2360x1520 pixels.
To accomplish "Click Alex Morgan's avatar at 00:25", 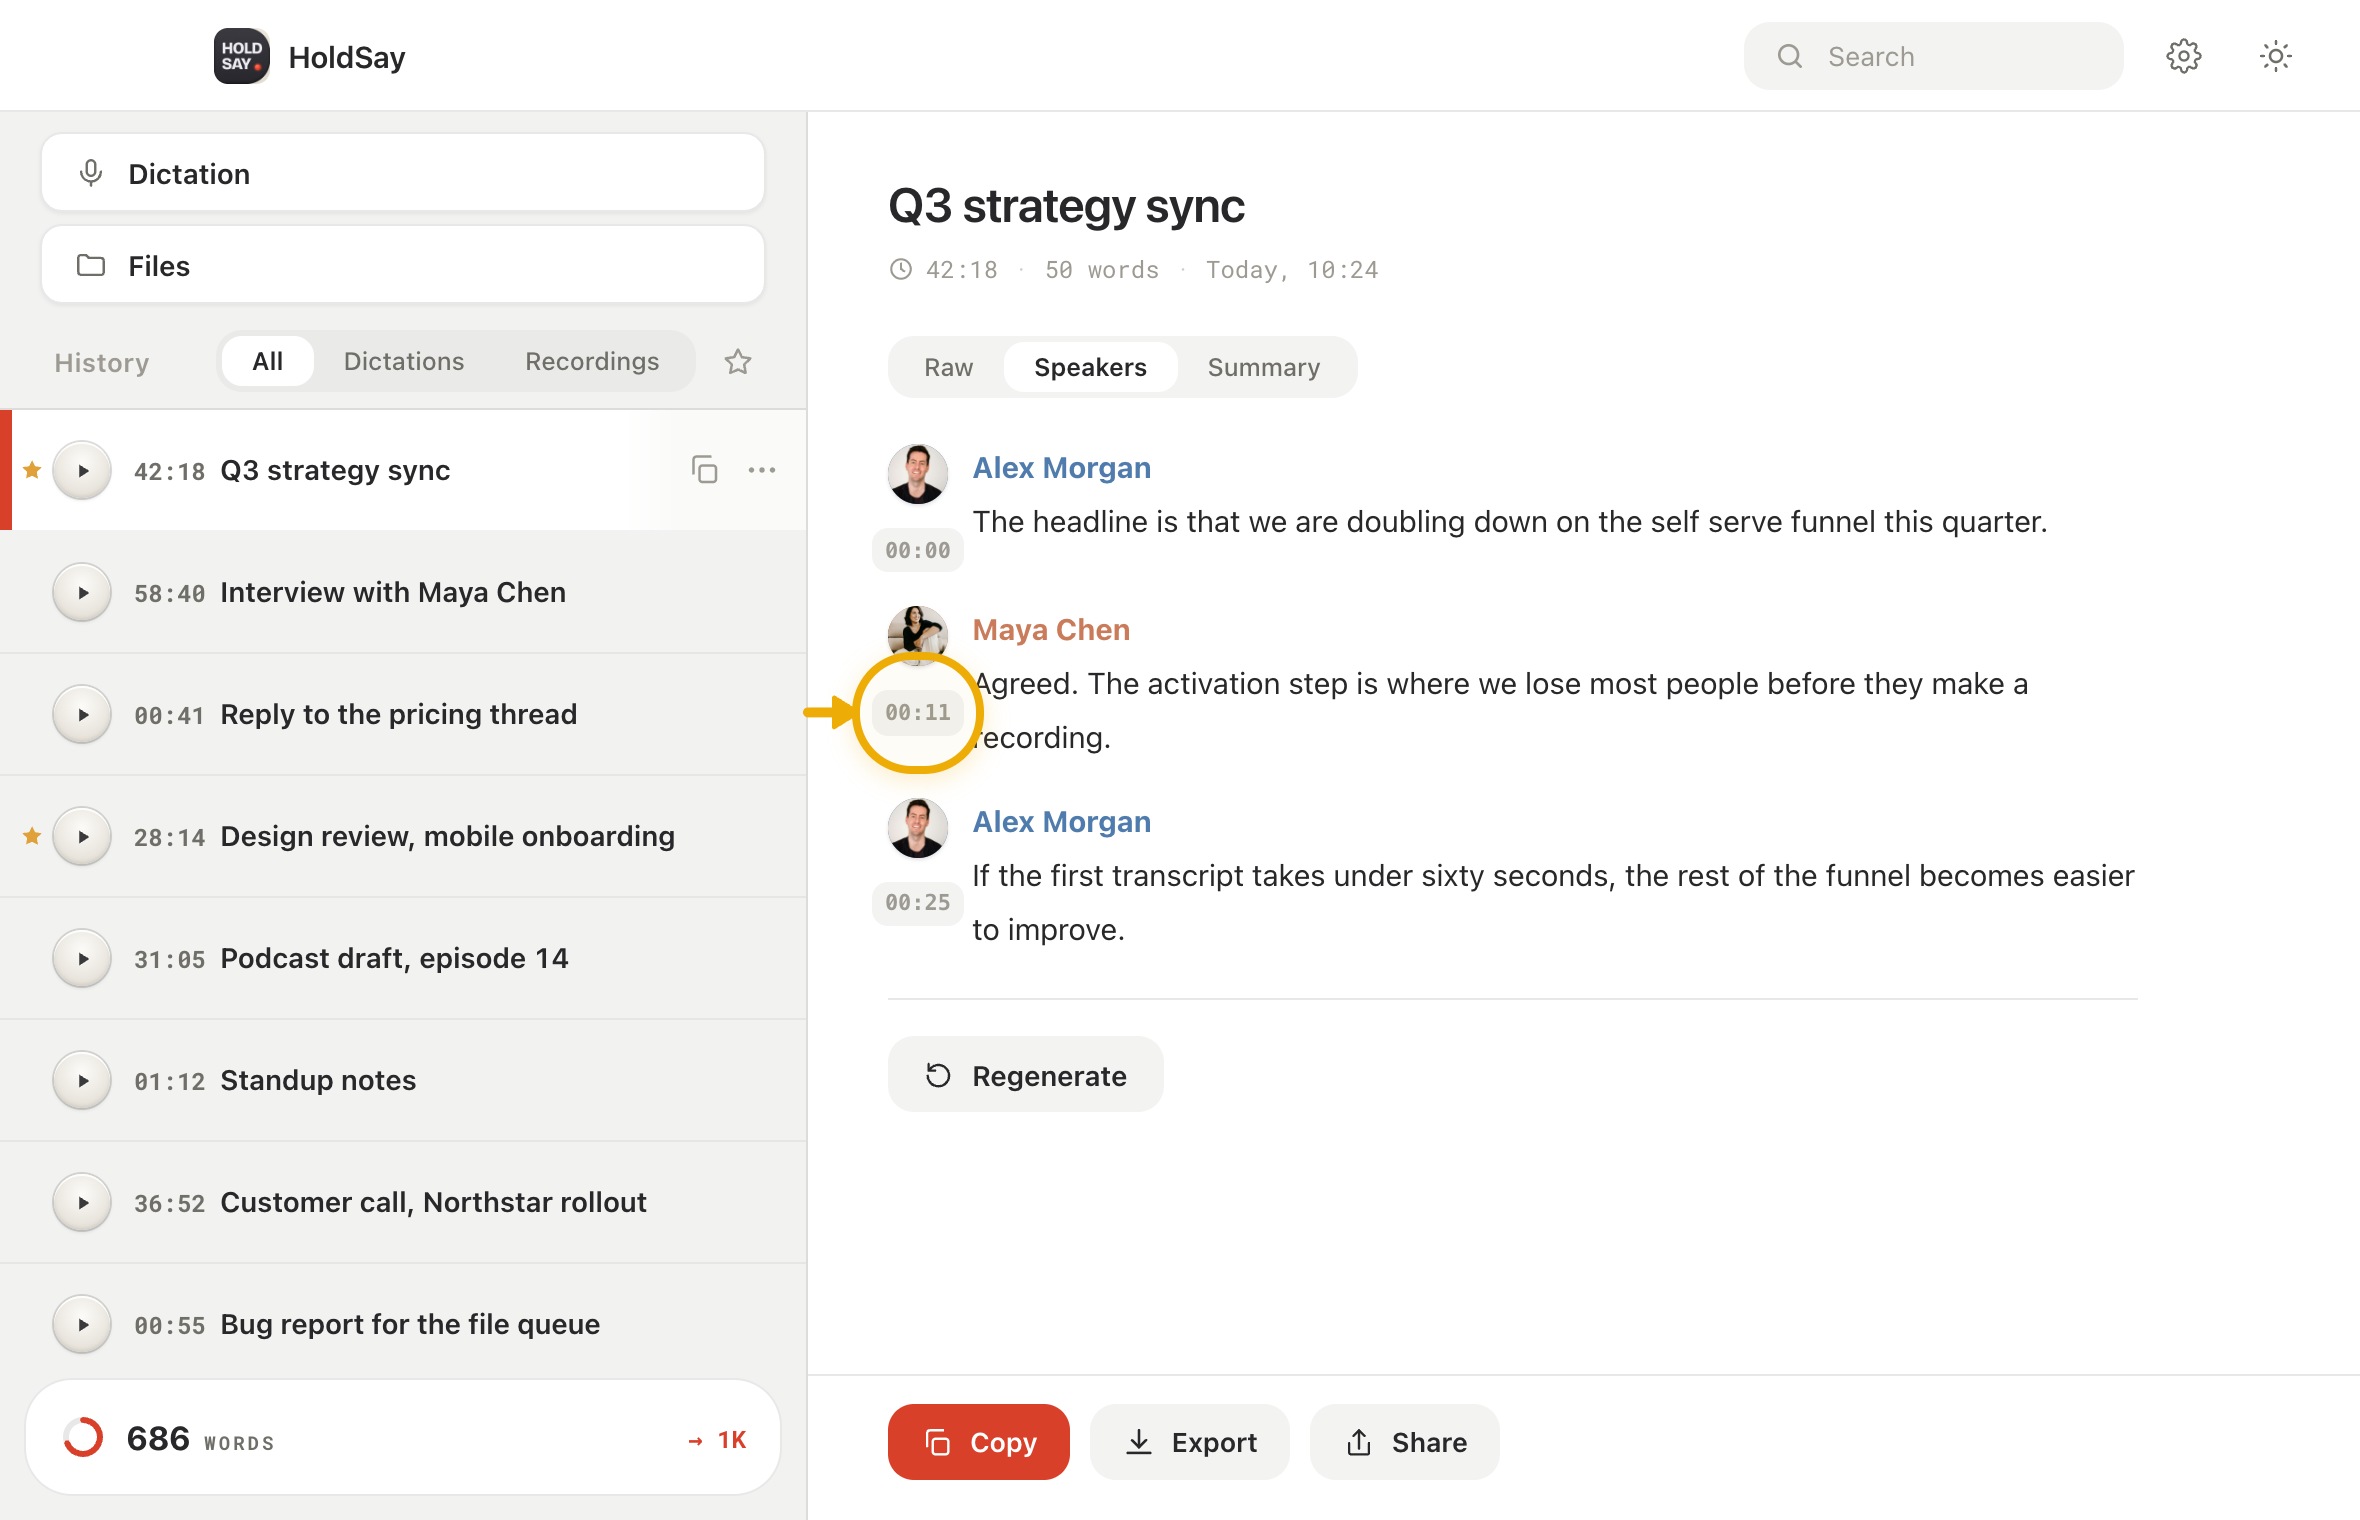I will pyautogui.click(x=917, y=828).
